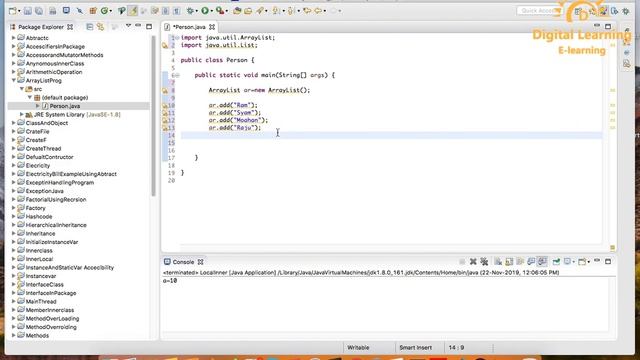The width and height of the screenshot is (640, 360).
Task: Open the New Java Class dropdown arrow
Action: tap(111, 11)
